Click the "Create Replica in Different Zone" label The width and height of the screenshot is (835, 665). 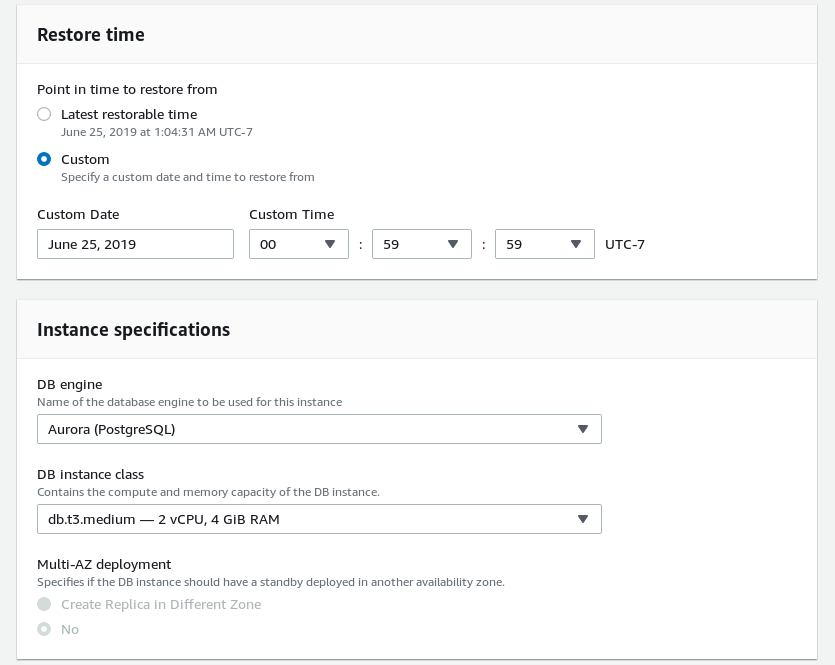pos(161,604)
